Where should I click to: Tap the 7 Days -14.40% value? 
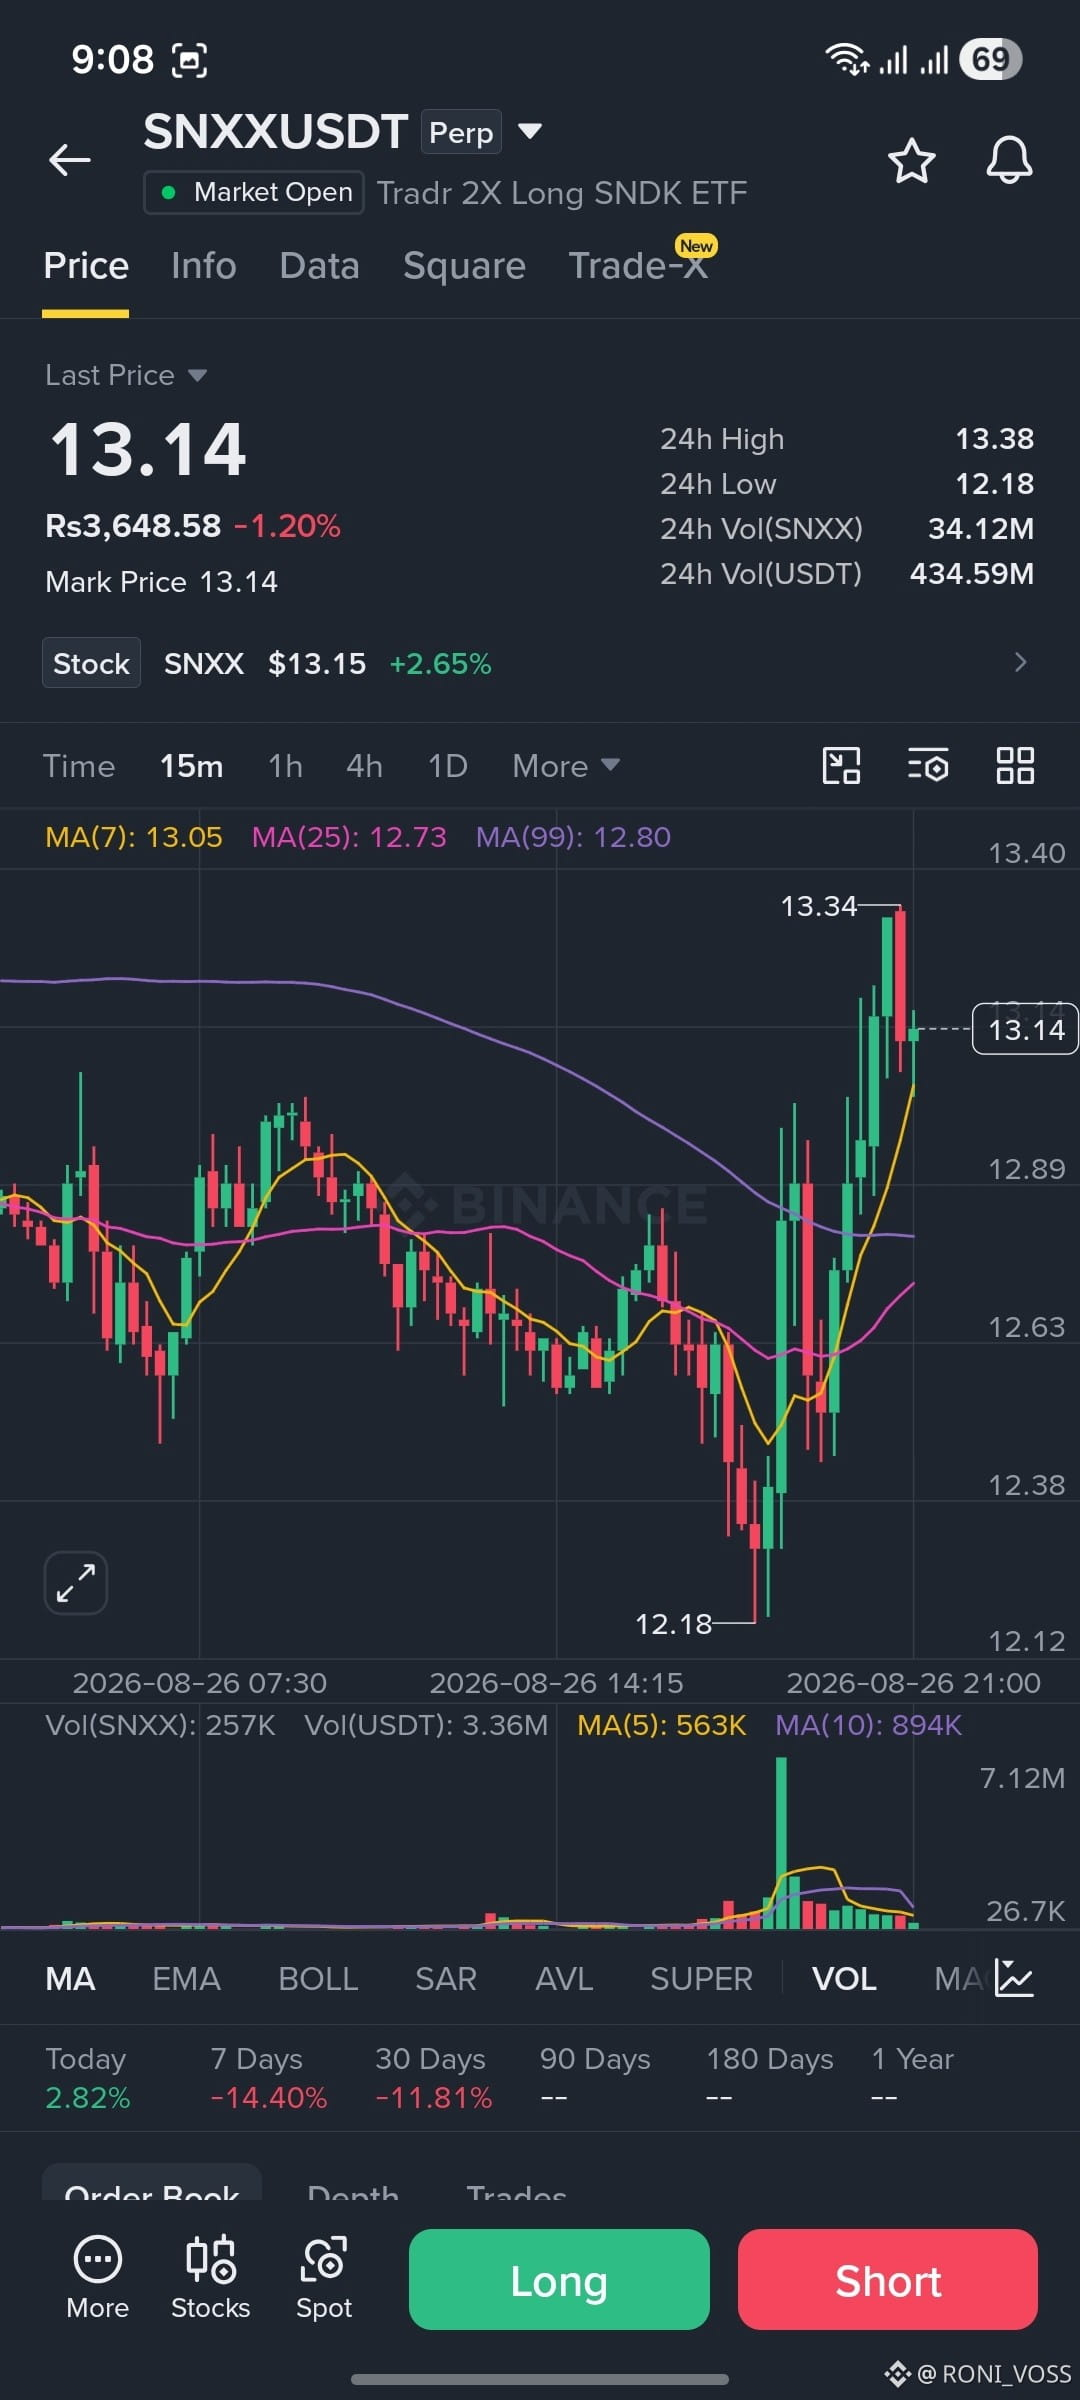tap(269, 2098)
